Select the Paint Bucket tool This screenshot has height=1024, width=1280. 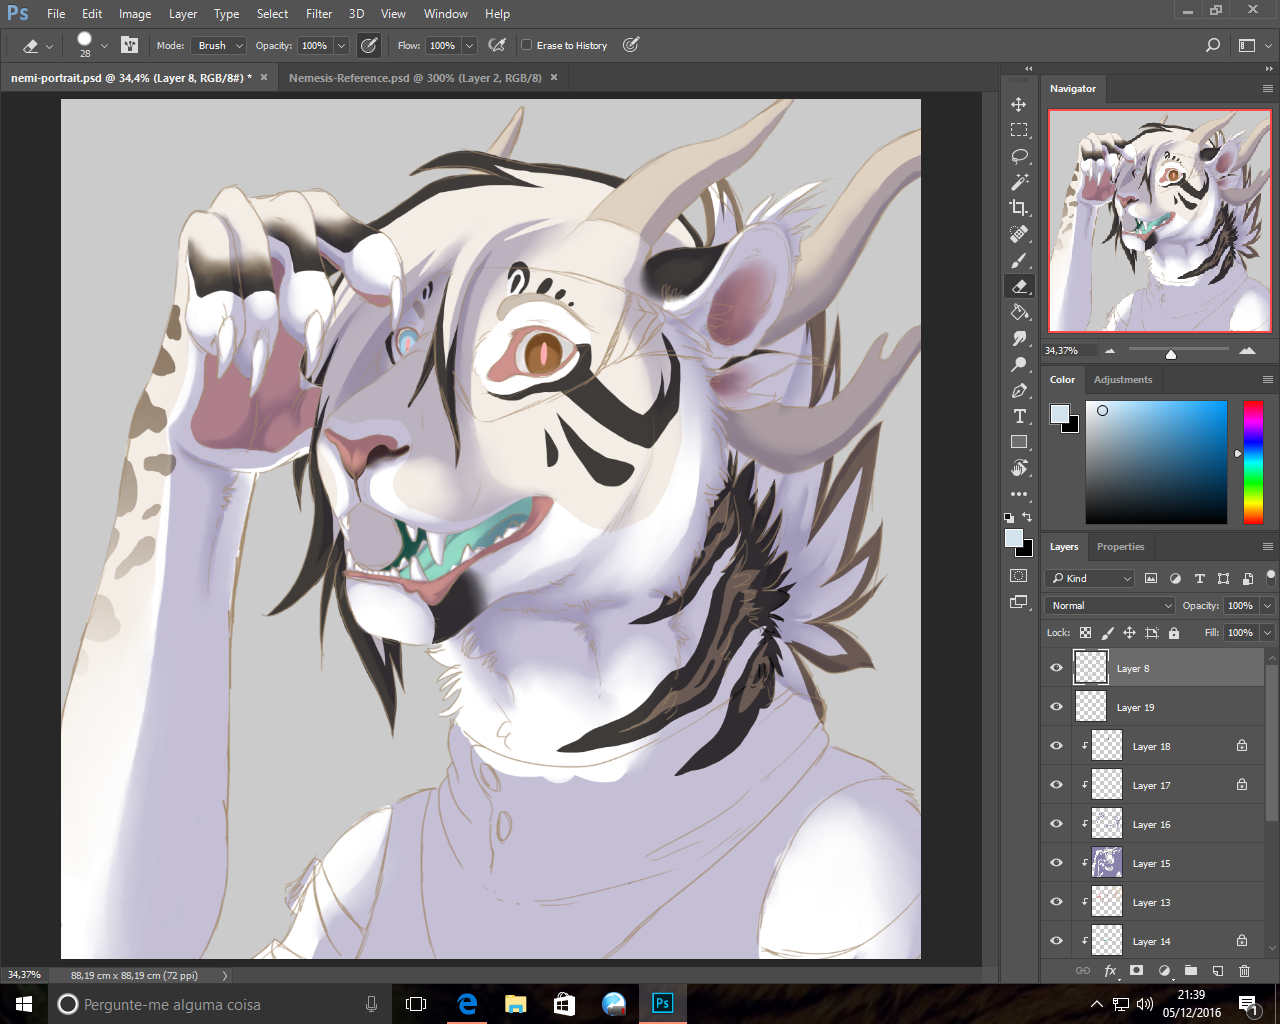1019,312
